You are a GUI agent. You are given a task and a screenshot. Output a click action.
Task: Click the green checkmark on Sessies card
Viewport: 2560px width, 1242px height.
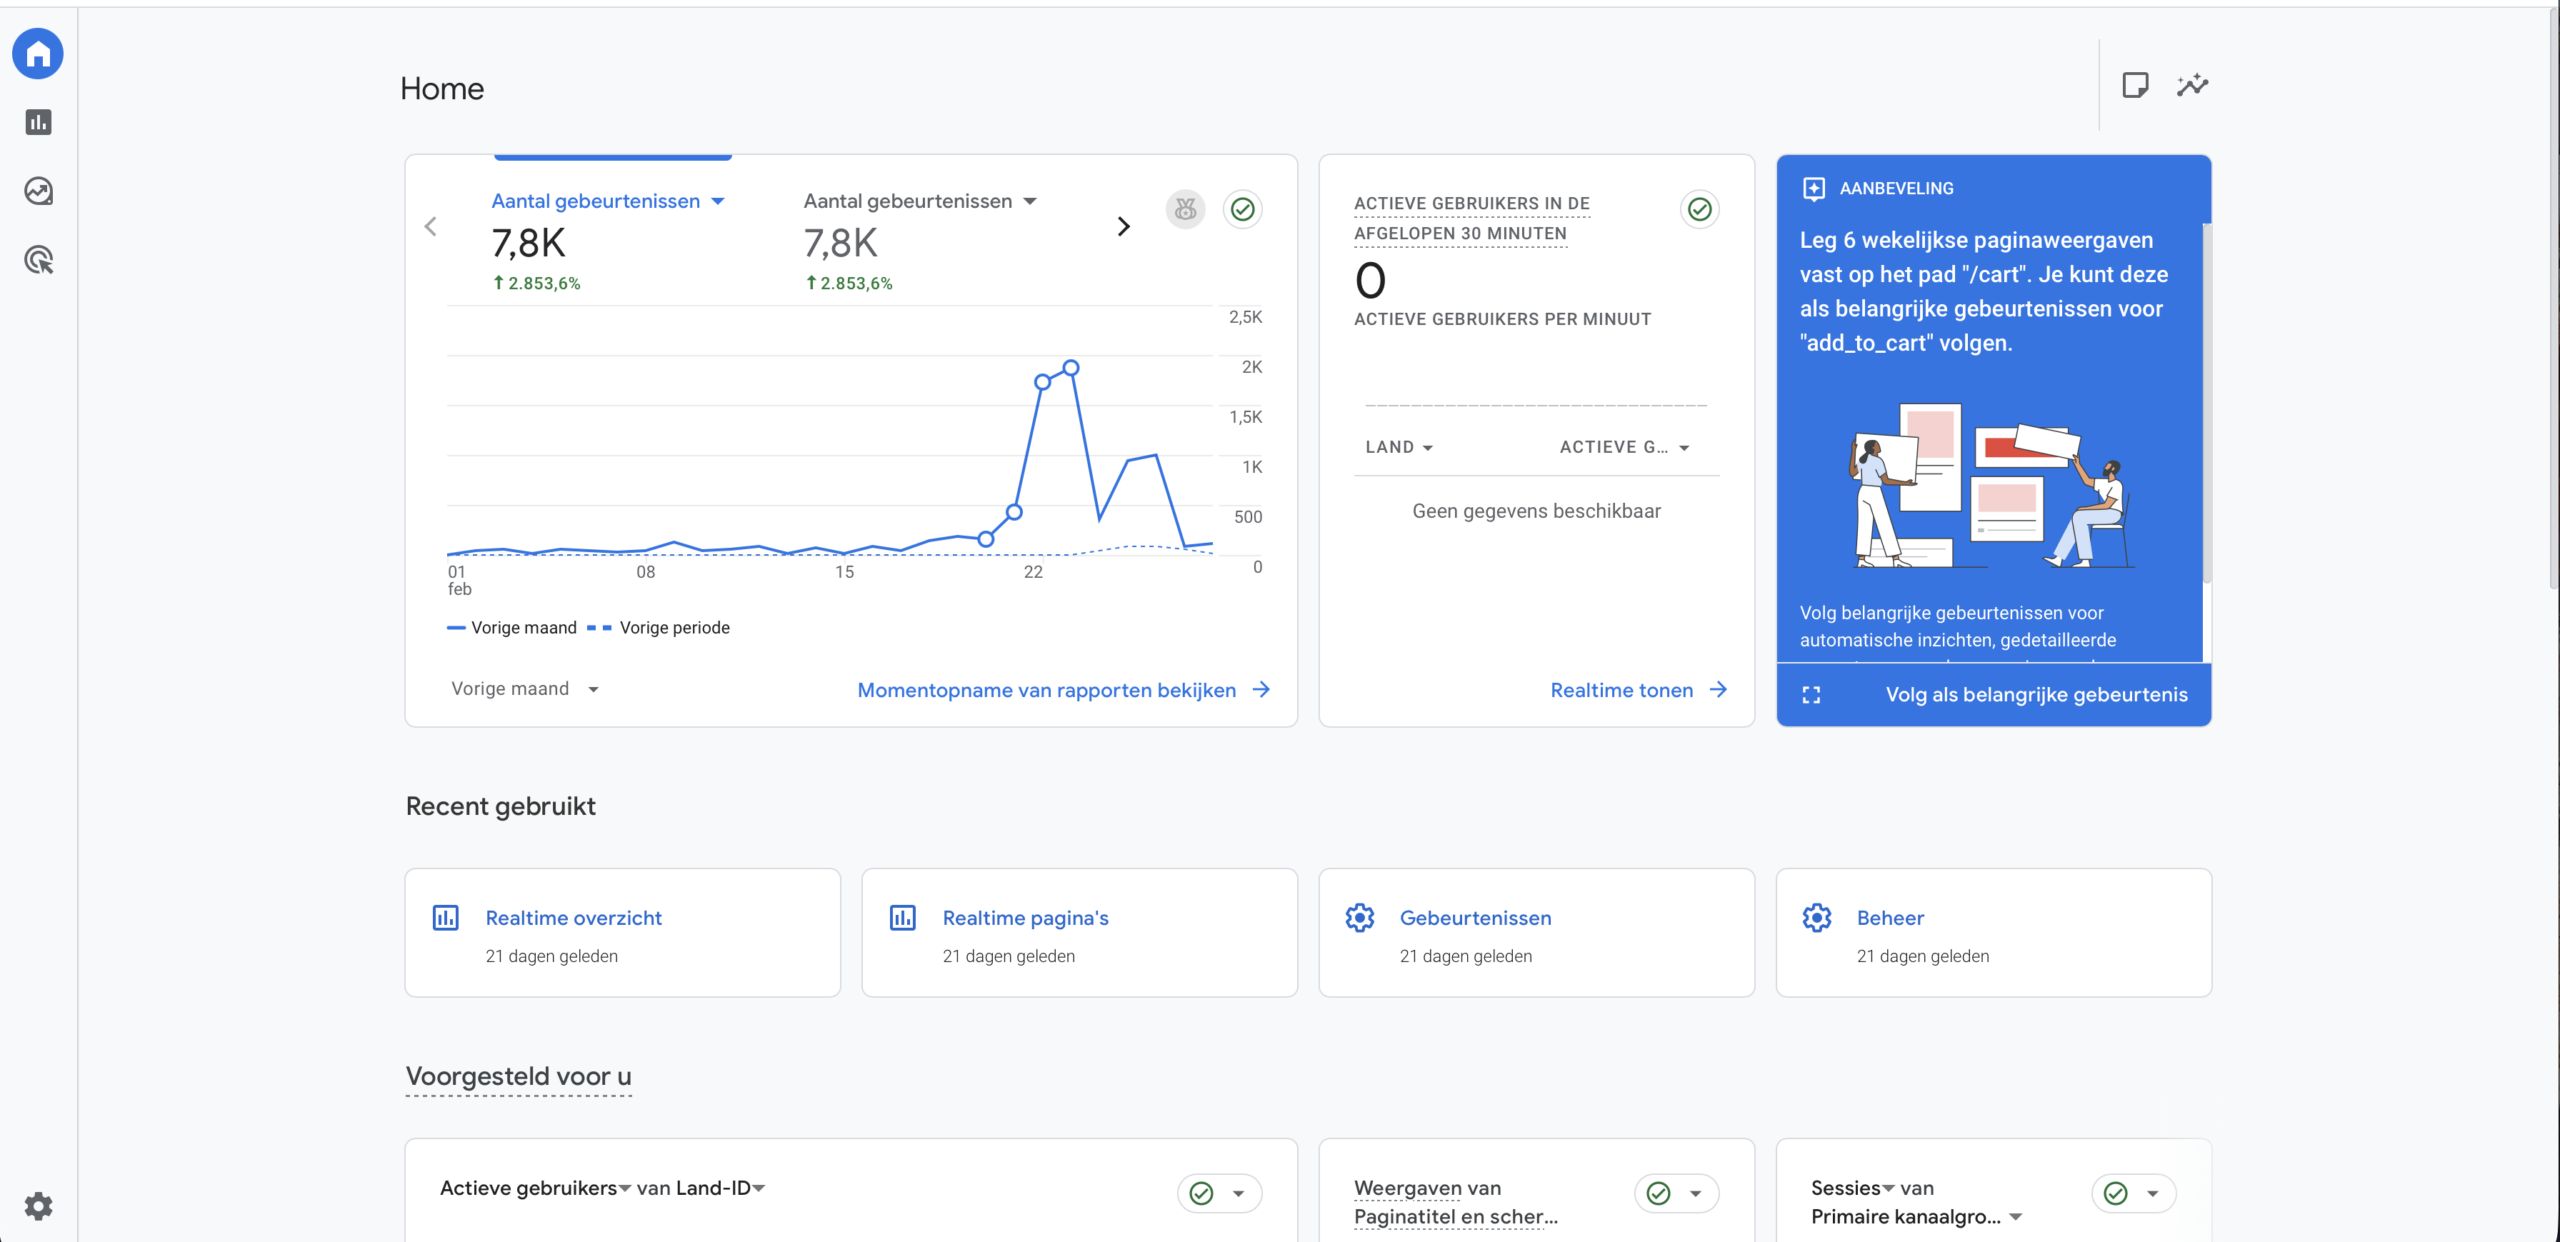(x=2116, y=1193)
